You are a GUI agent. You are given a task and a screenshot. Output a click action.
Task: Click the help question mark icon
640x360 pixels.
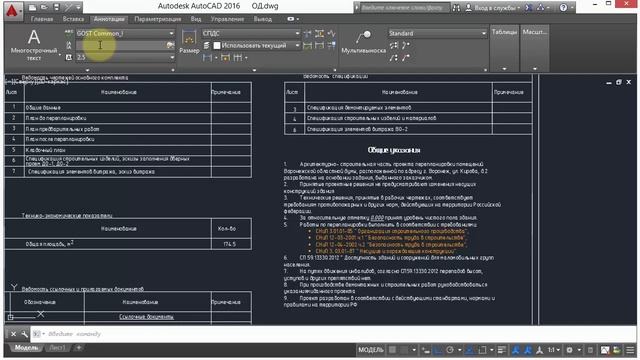563,7
